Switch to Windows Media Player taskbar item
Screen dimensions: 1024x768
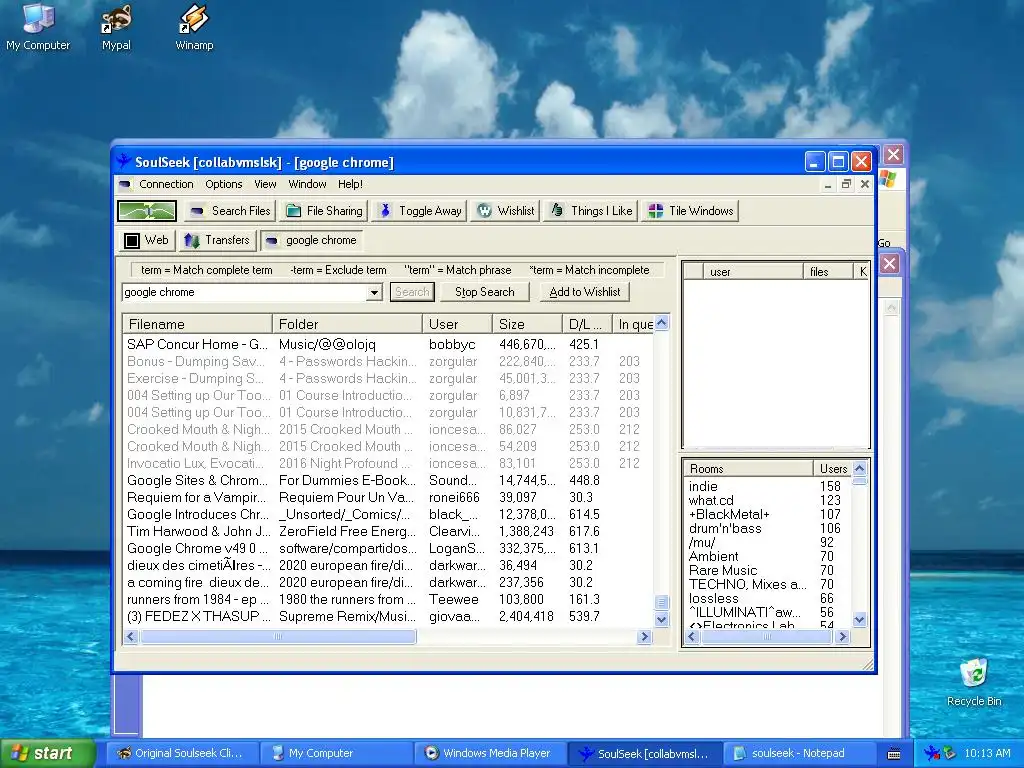(491, 753)
